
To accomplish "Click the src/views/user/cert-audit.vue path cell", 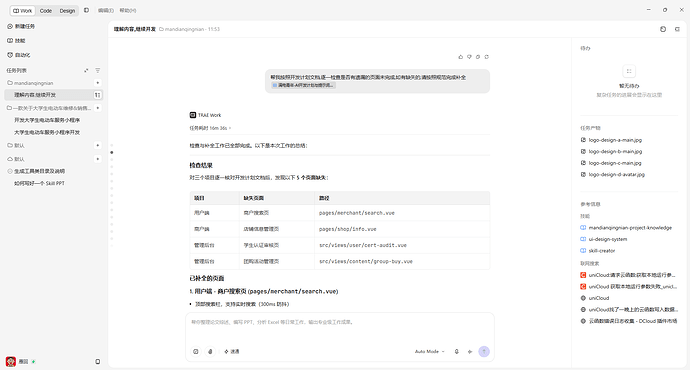I will tap(363, 245).
